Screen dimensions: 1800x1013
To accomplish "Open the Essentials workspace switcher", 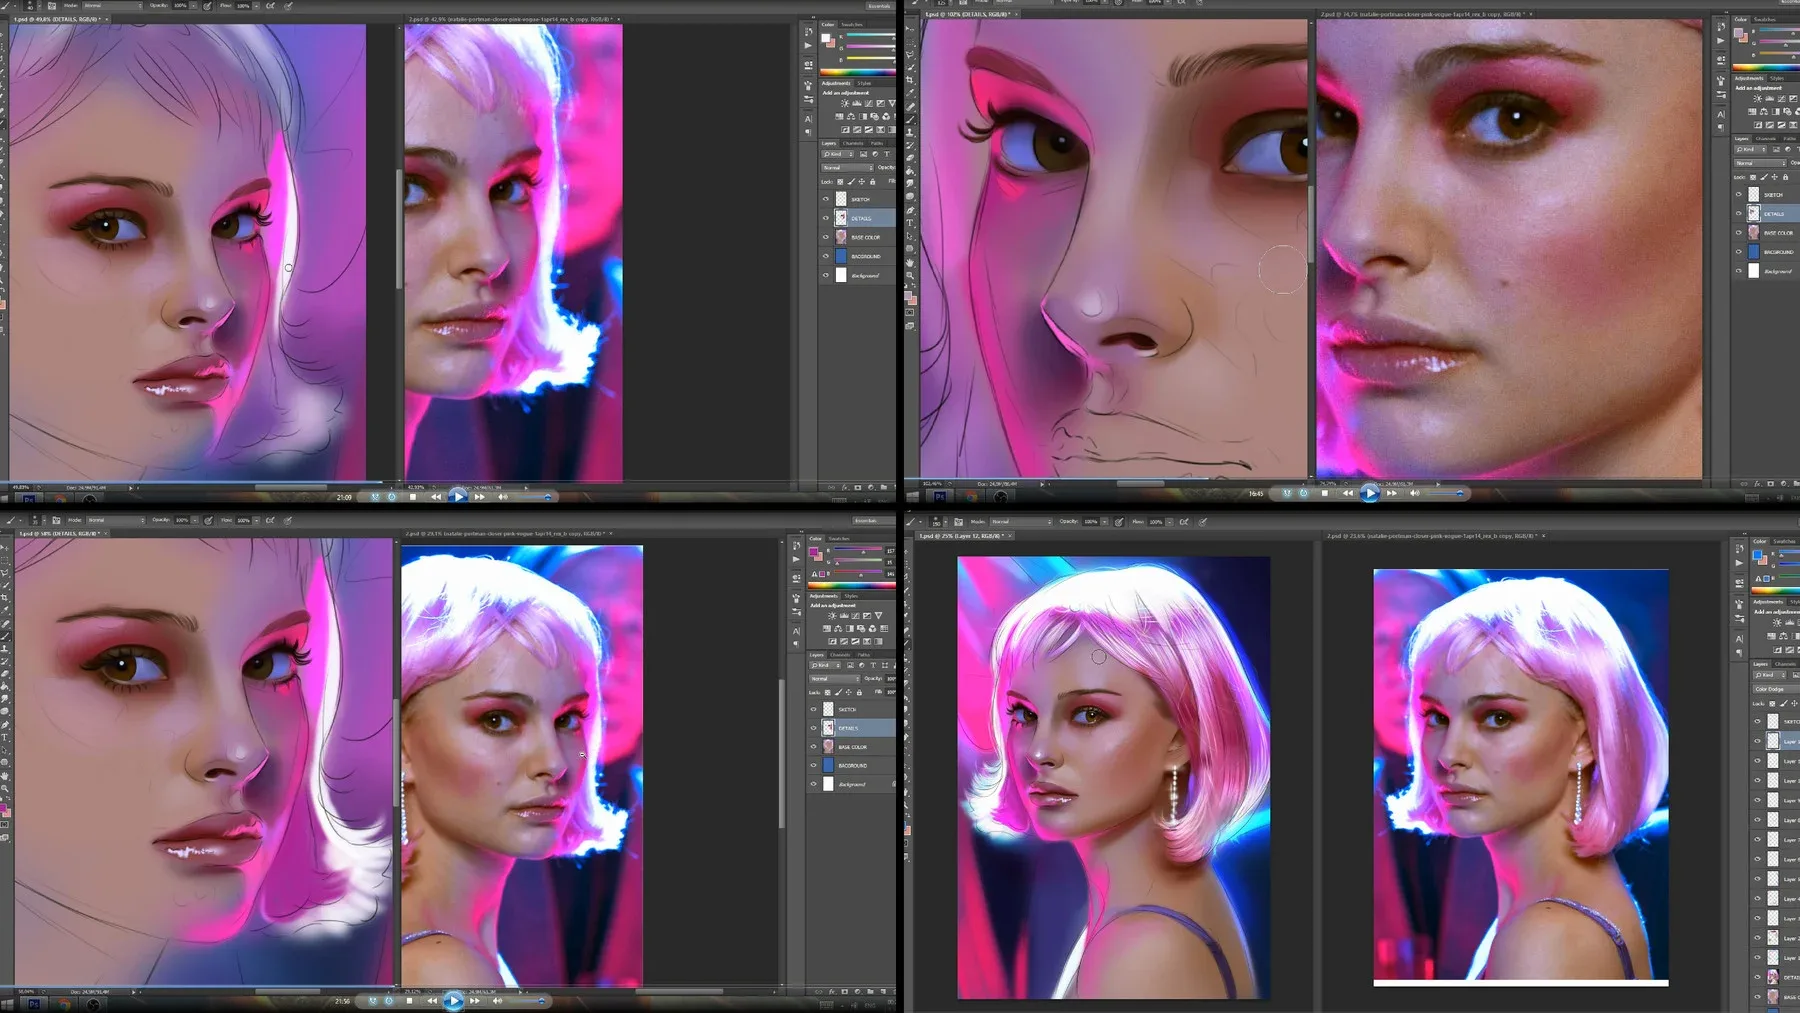I will point(878,5).
